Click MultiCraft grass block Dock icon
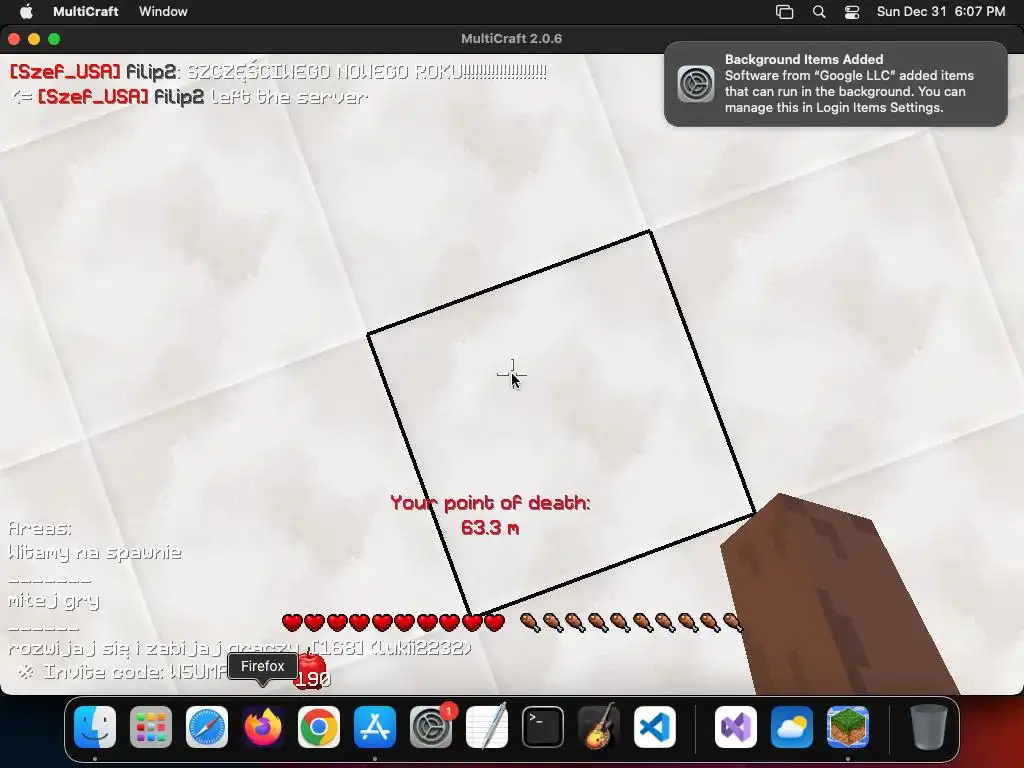 coord(848,727)
